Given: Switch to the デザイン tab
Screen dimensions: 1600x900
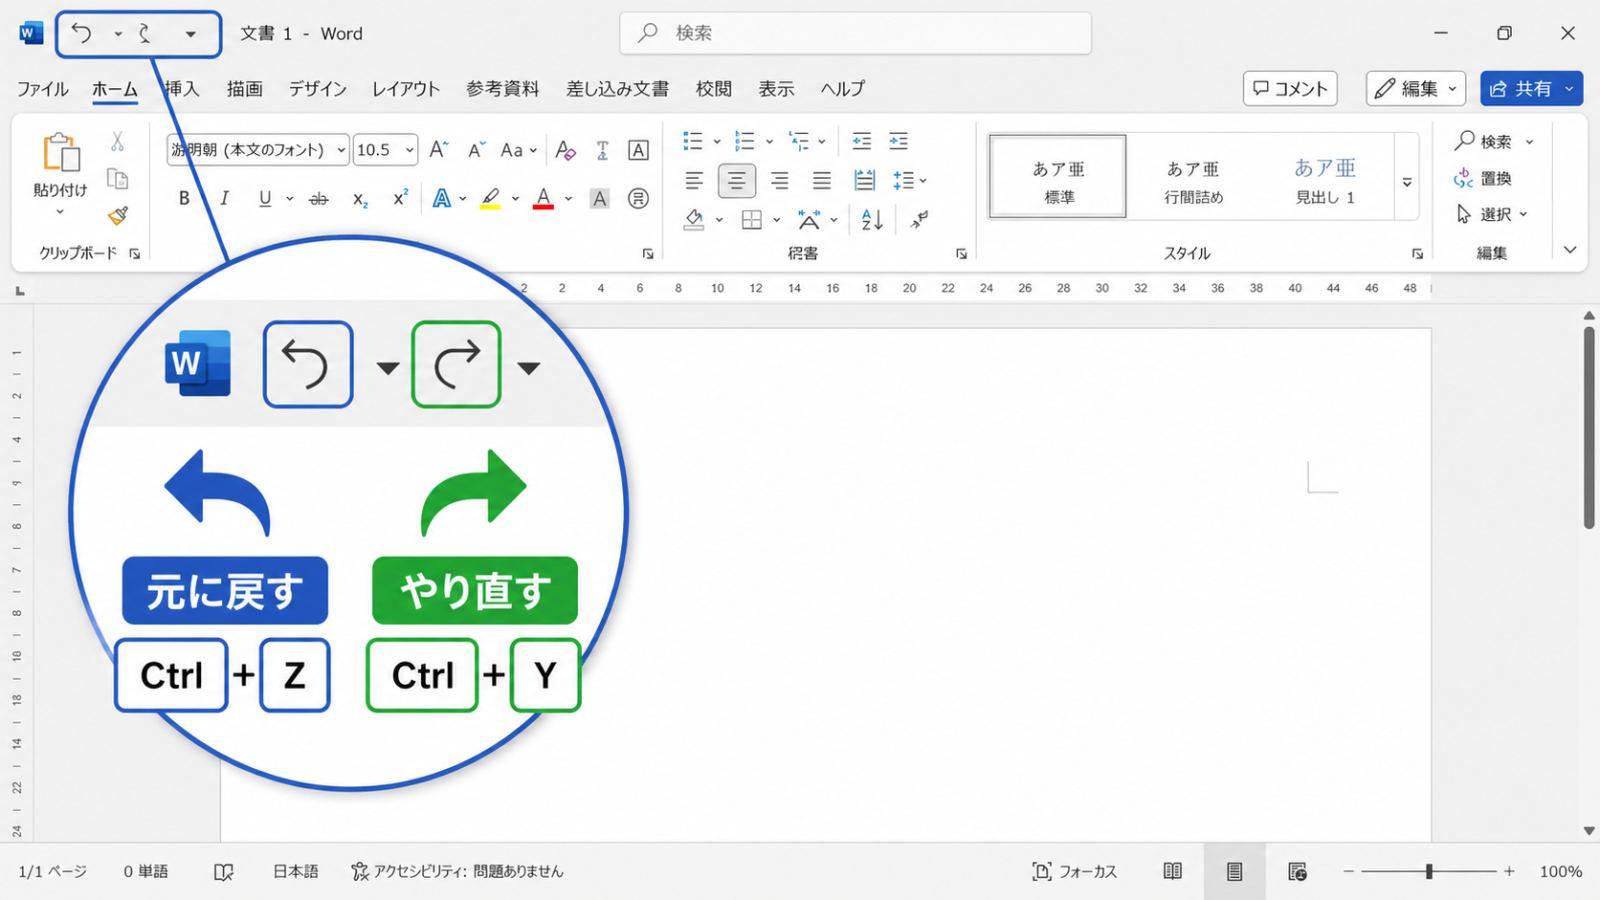Looking at the screenshot, I should 318,89.
